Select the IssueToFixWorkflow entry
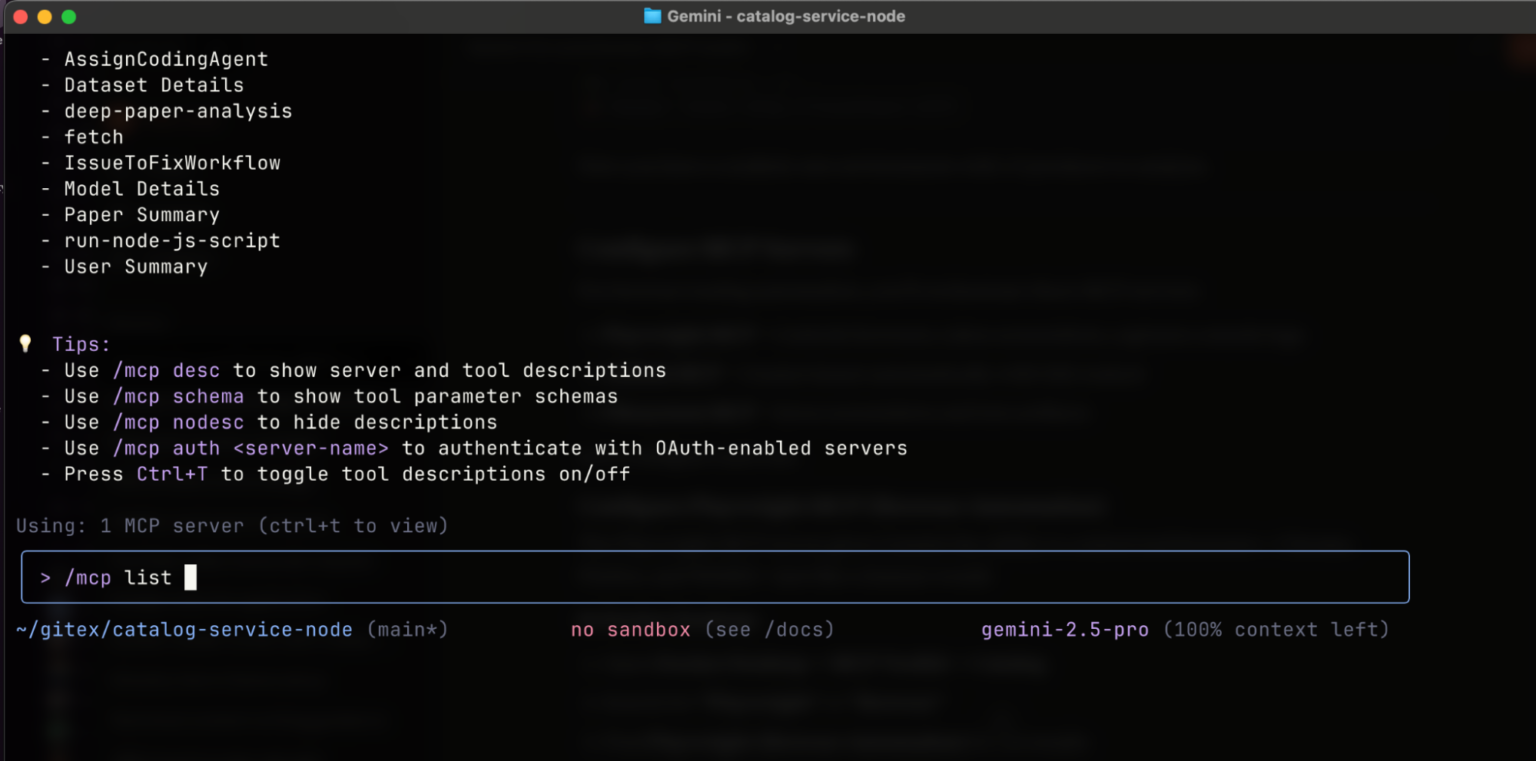Image resolution: width=1536 pixels, height=761 pixels. (x=172, y=163)
